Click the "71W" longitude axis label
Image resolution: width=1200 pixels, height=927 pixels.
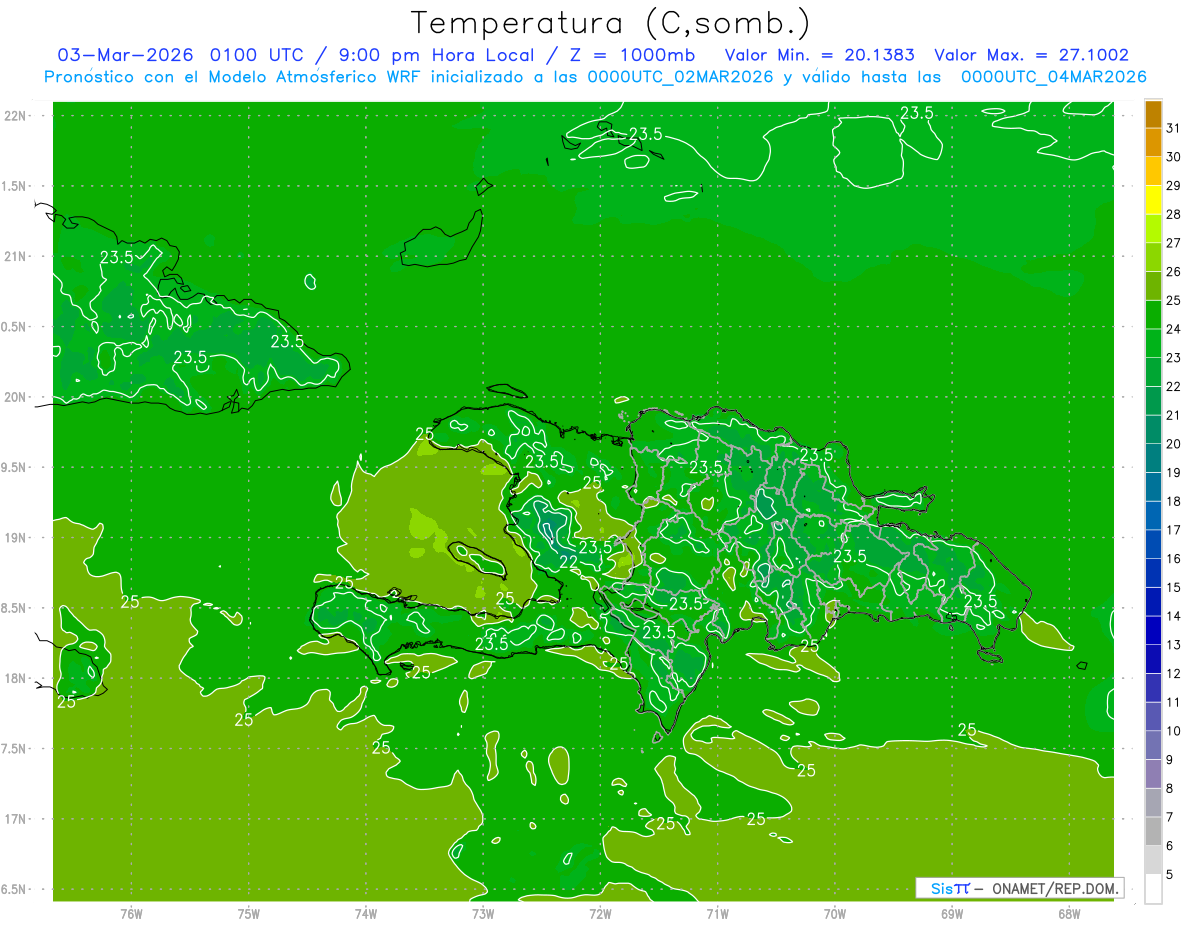coord(717,914)
